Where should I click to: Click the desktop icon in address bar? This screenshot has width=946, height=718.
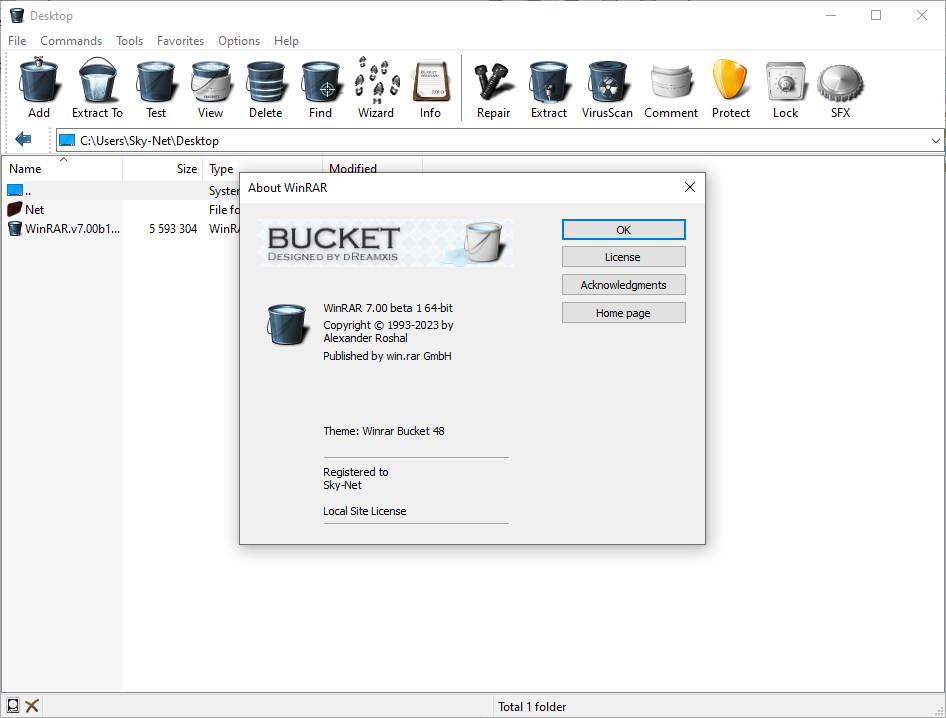(67, 141)
